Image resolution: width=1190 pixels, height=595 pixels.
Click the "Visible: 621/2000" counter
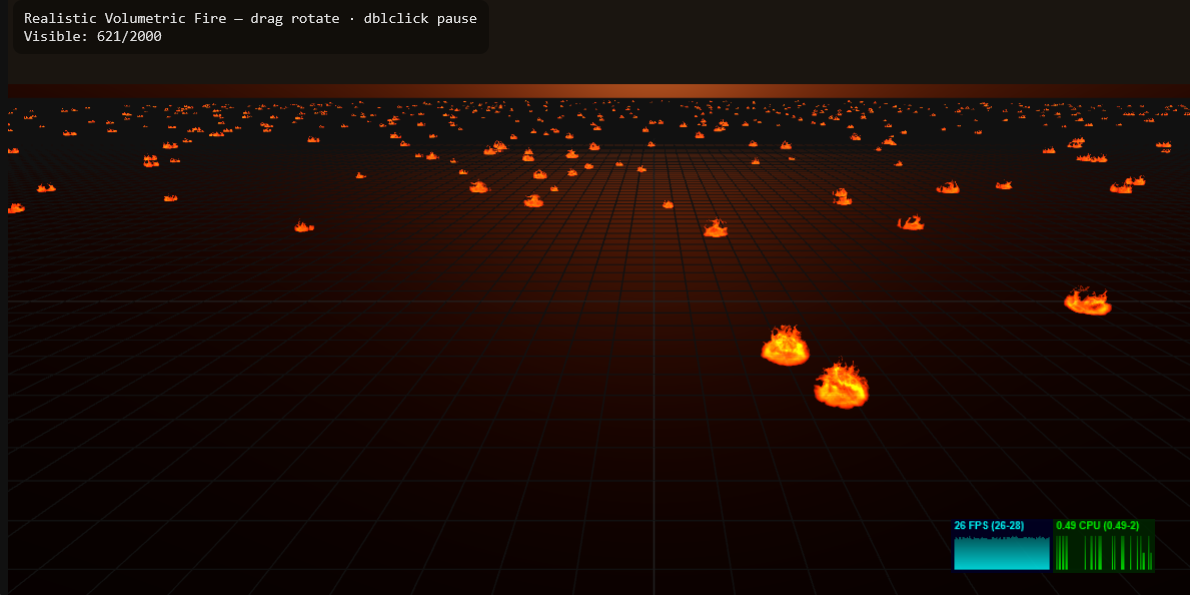[92, 37]
